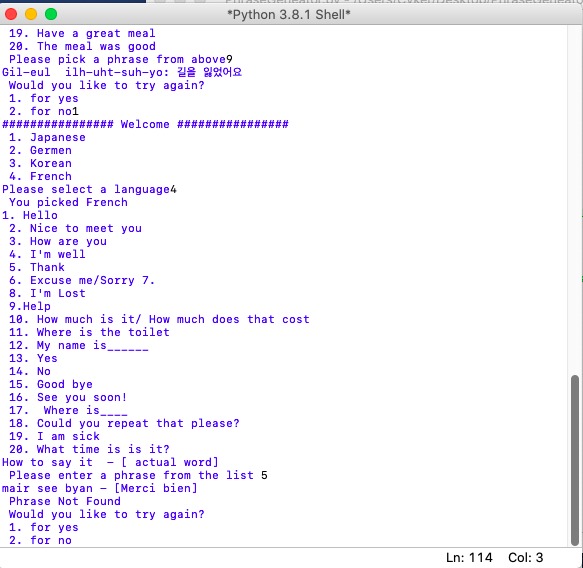The width and height of the screenshot is (583, 568).
Task: Click the '2. for no1' line
Action: pos(44,111)
